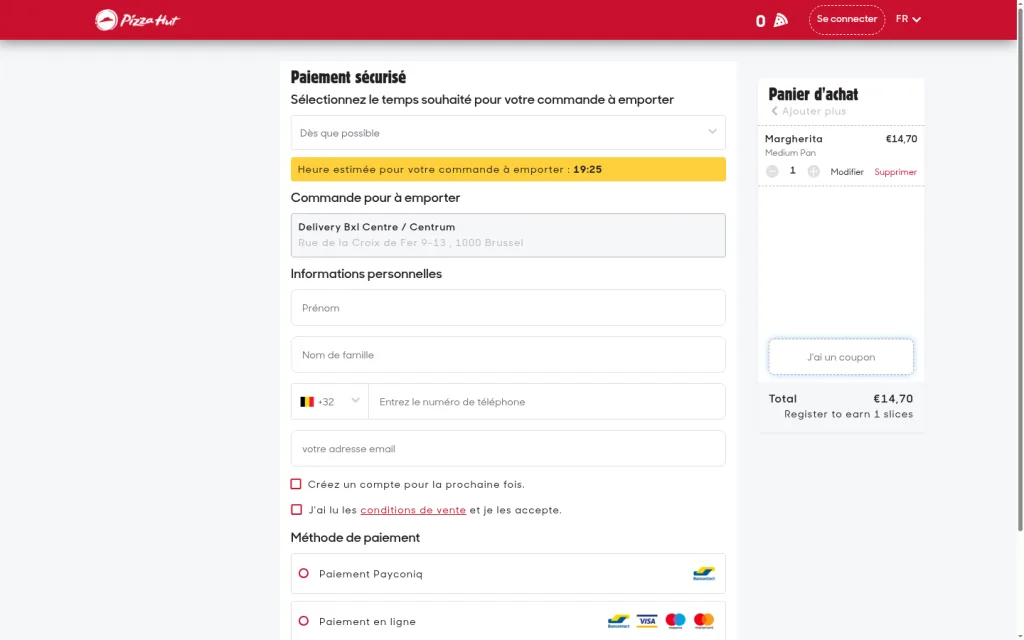Image resolution: width=1024 pixels, height=640 pixels.
Task: Click the Bancontact logo beside Paiement Payconiq
Action: click(704, 574)
